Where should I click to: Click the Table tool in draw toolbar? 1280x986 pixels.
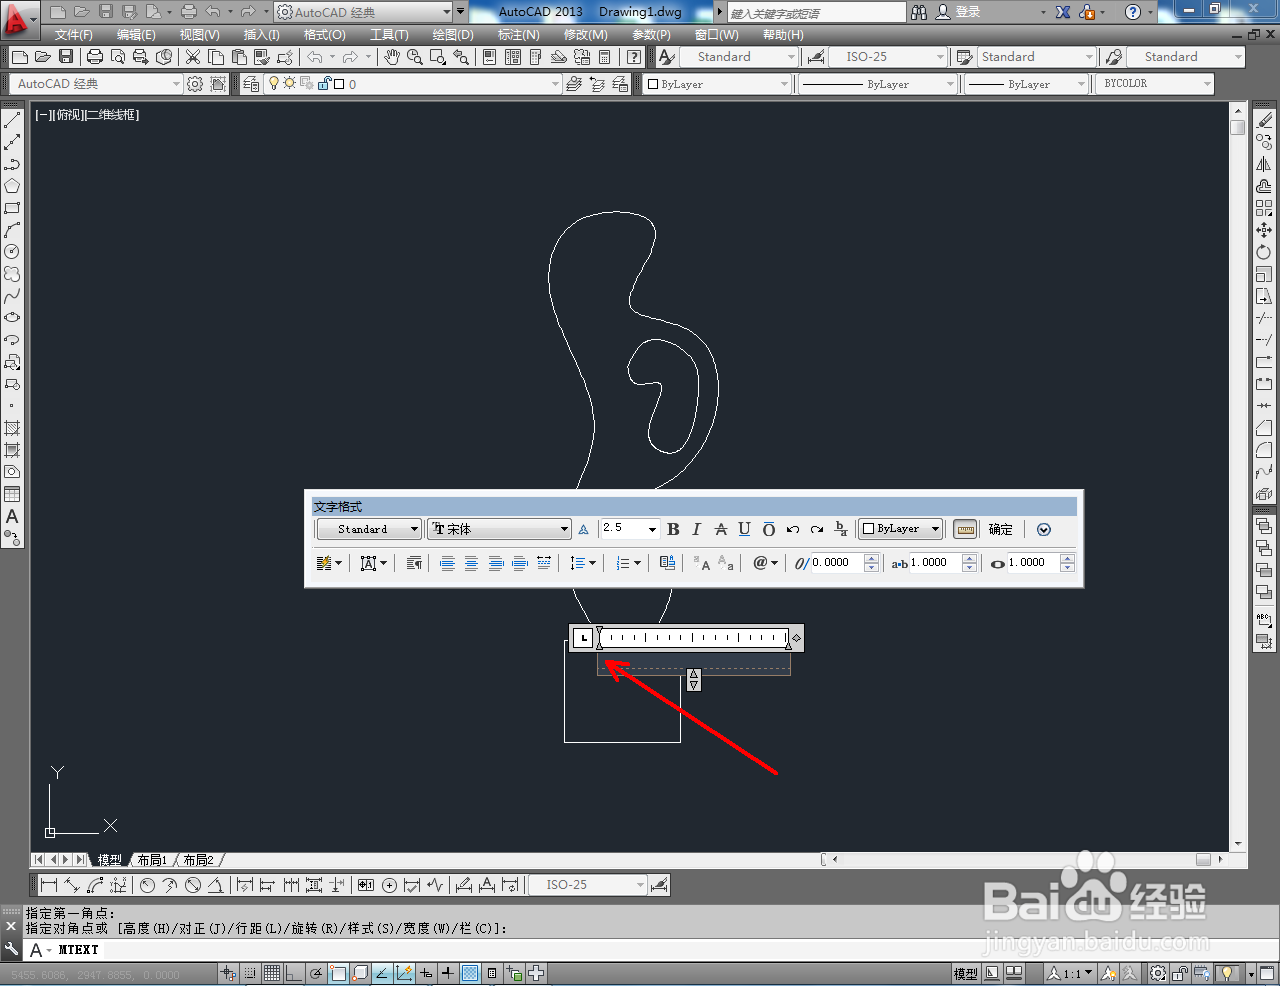tap(12, 494)
